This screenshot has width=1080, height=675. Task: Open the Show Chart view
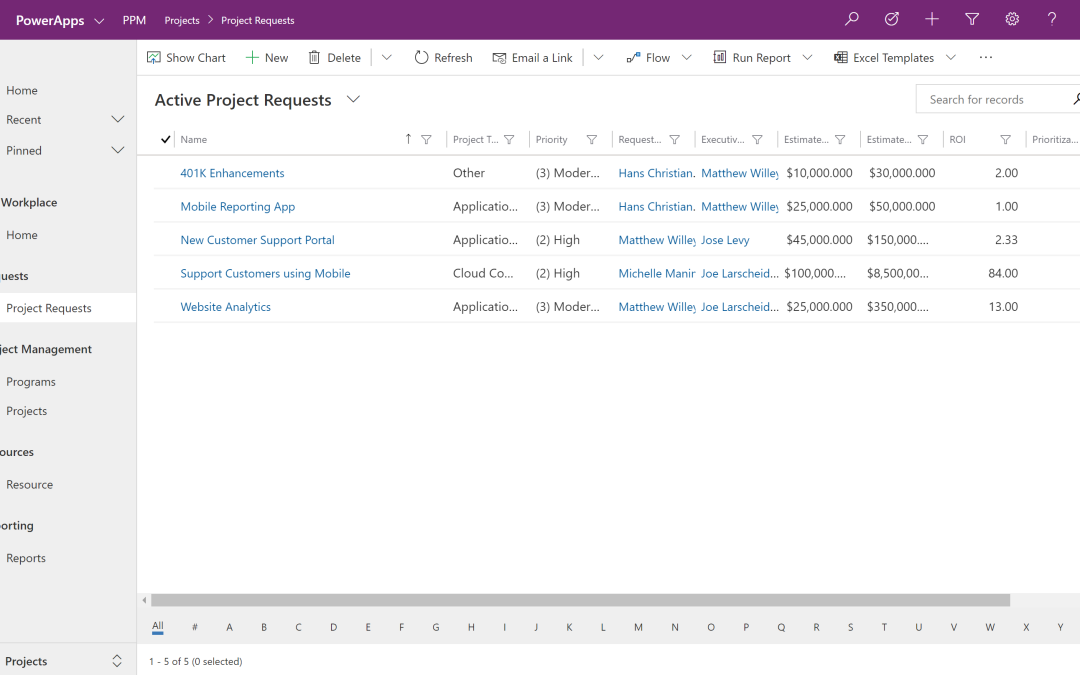(186, 57)
